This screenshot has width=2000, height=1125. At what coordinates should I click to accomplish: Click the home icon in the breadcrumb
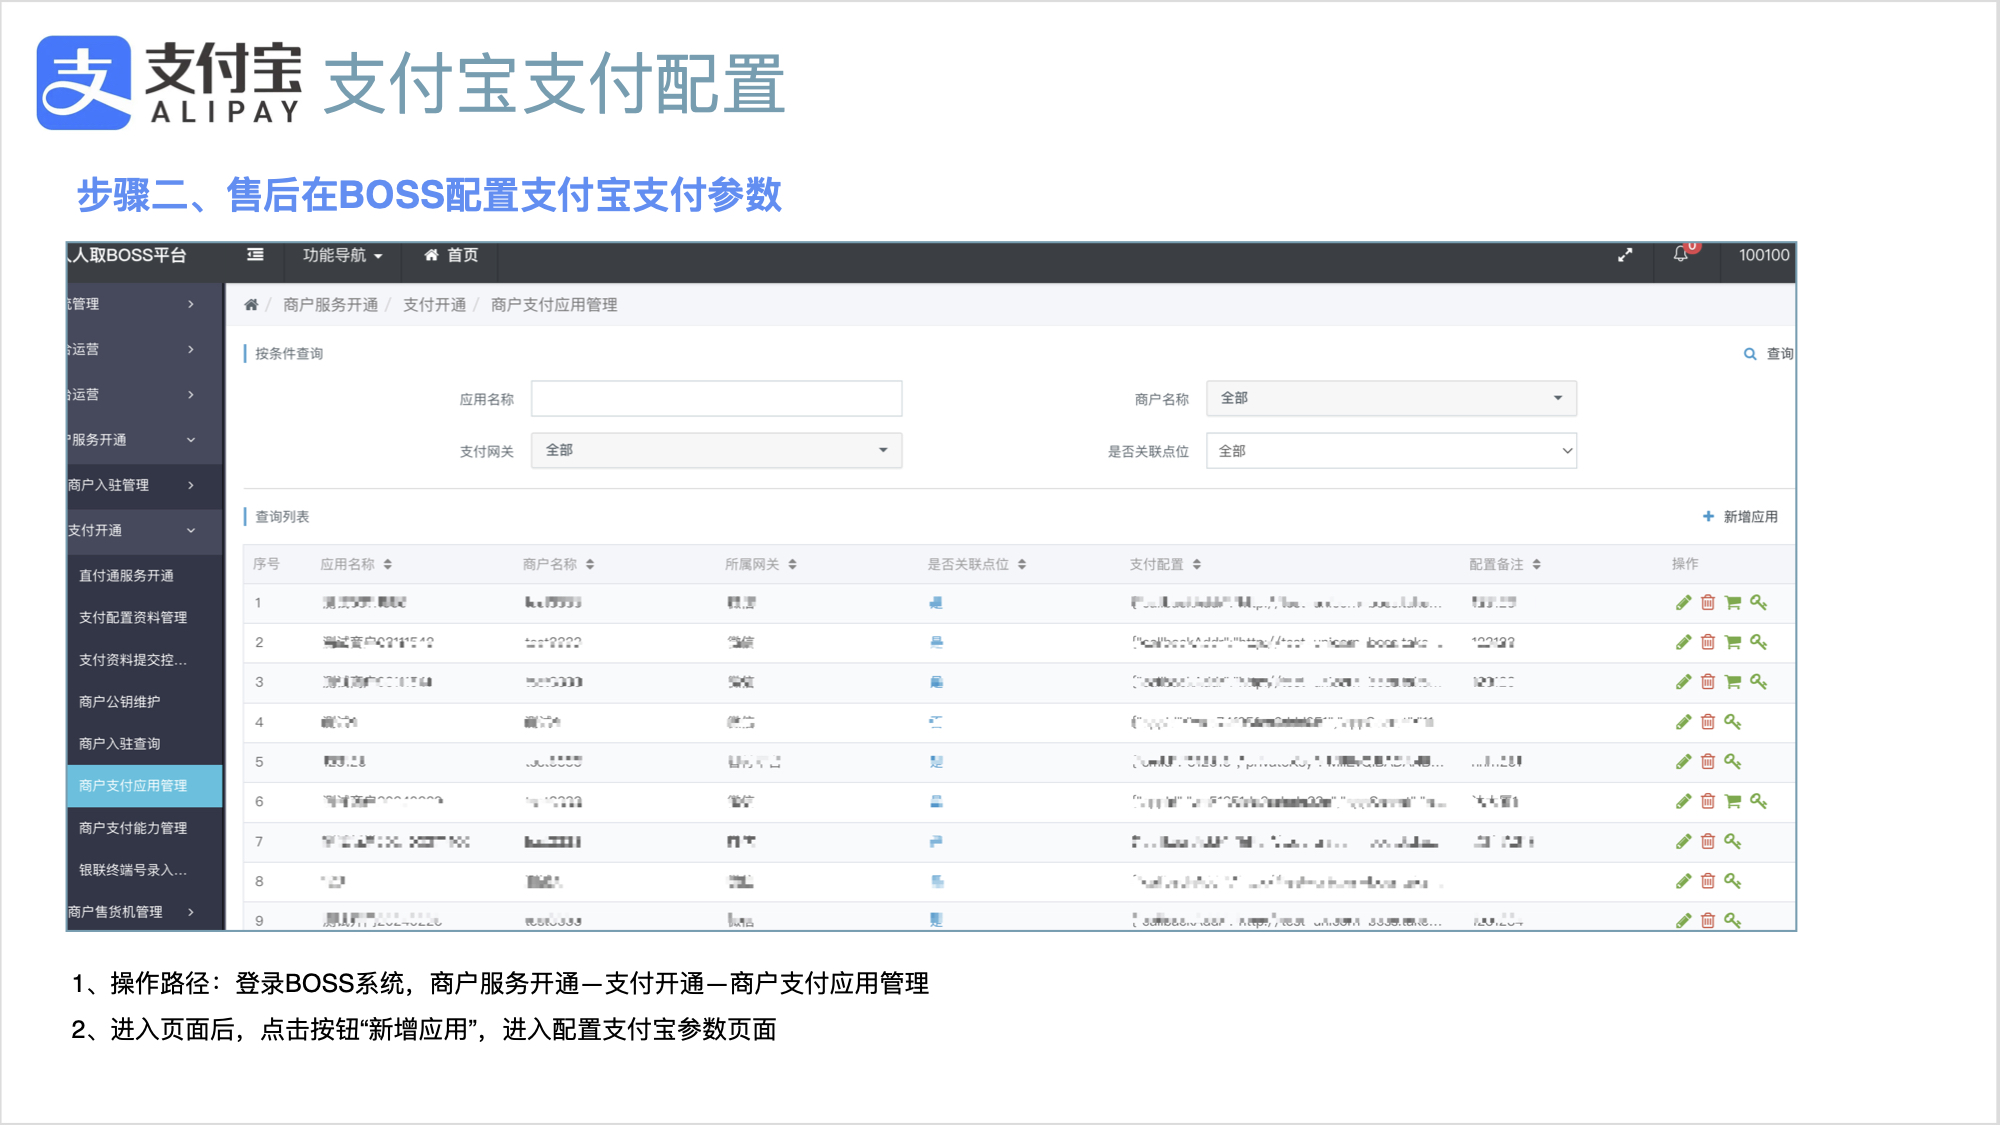point(251,305)
